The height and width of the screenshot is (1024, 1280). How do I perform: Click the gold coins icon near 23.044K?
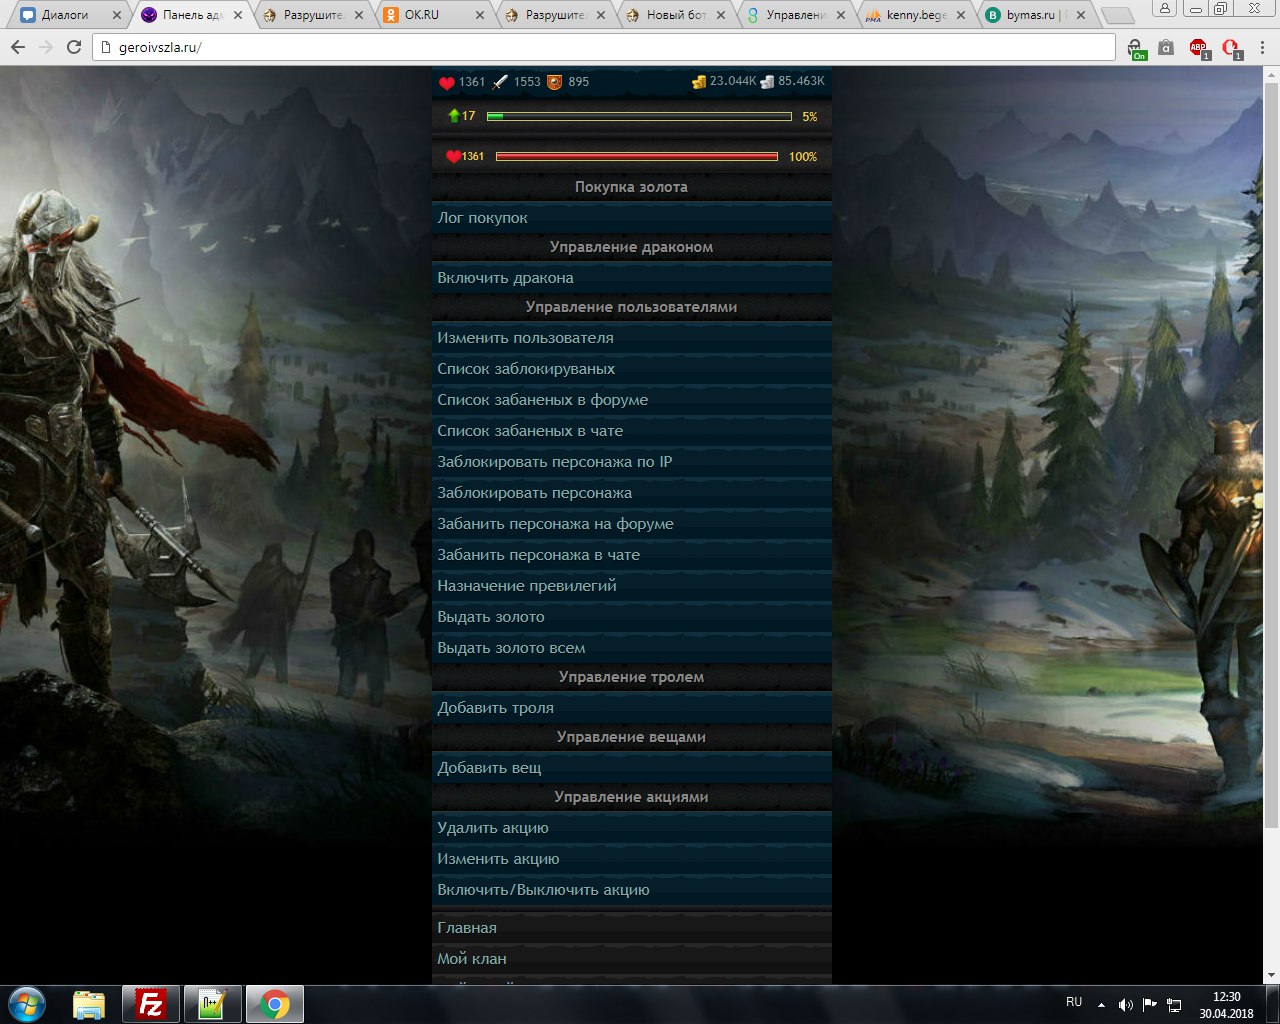pyautogui.click(x=699, y=82)
